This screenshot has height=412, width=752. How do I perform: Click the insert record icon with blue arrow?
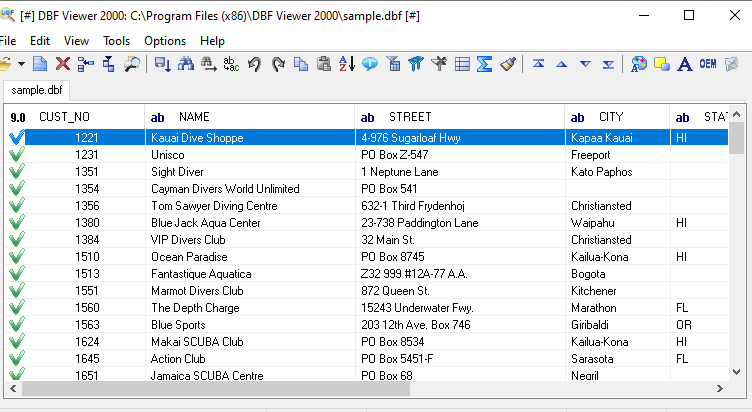click(x=86, y=64)
